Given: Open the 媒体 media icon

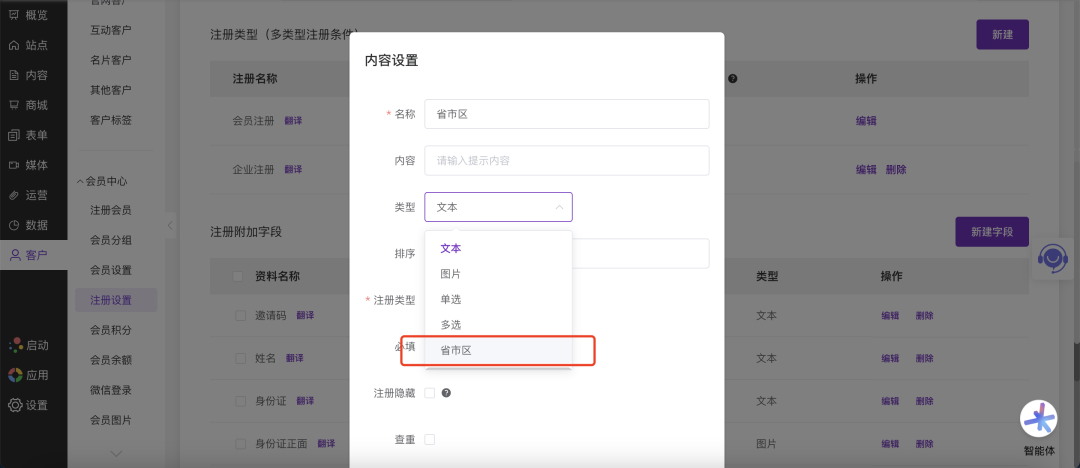Looking at the screenshot, I should click(14, 165).
